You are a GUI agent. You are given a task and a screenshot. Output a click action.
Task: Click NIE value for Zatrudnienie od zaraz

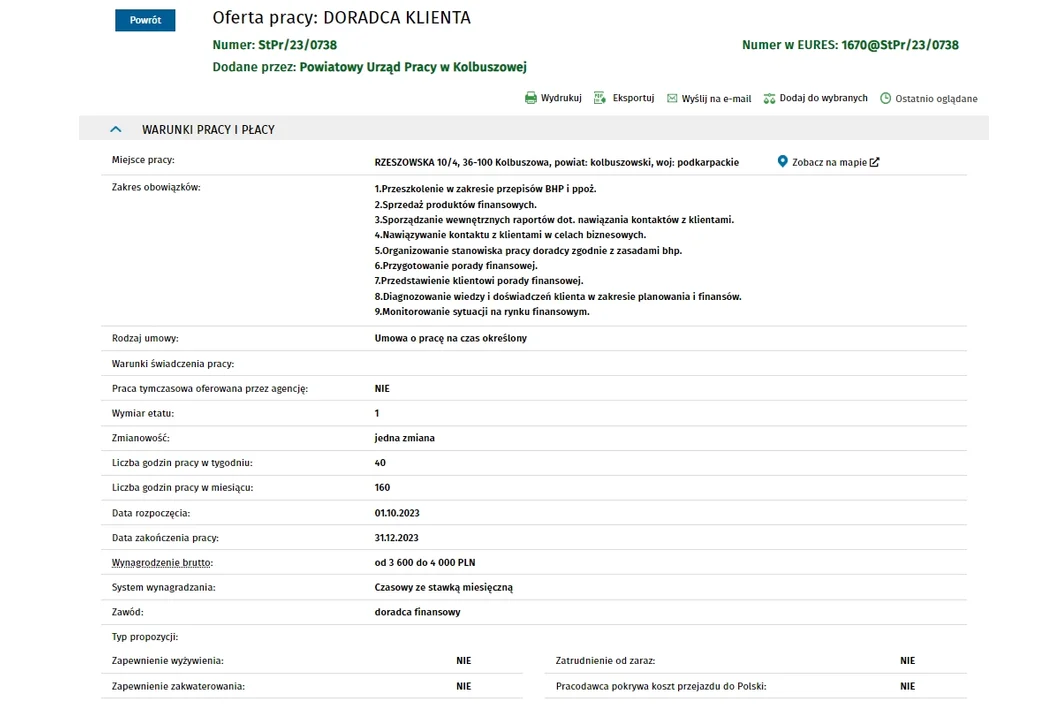tap(907, 660)
